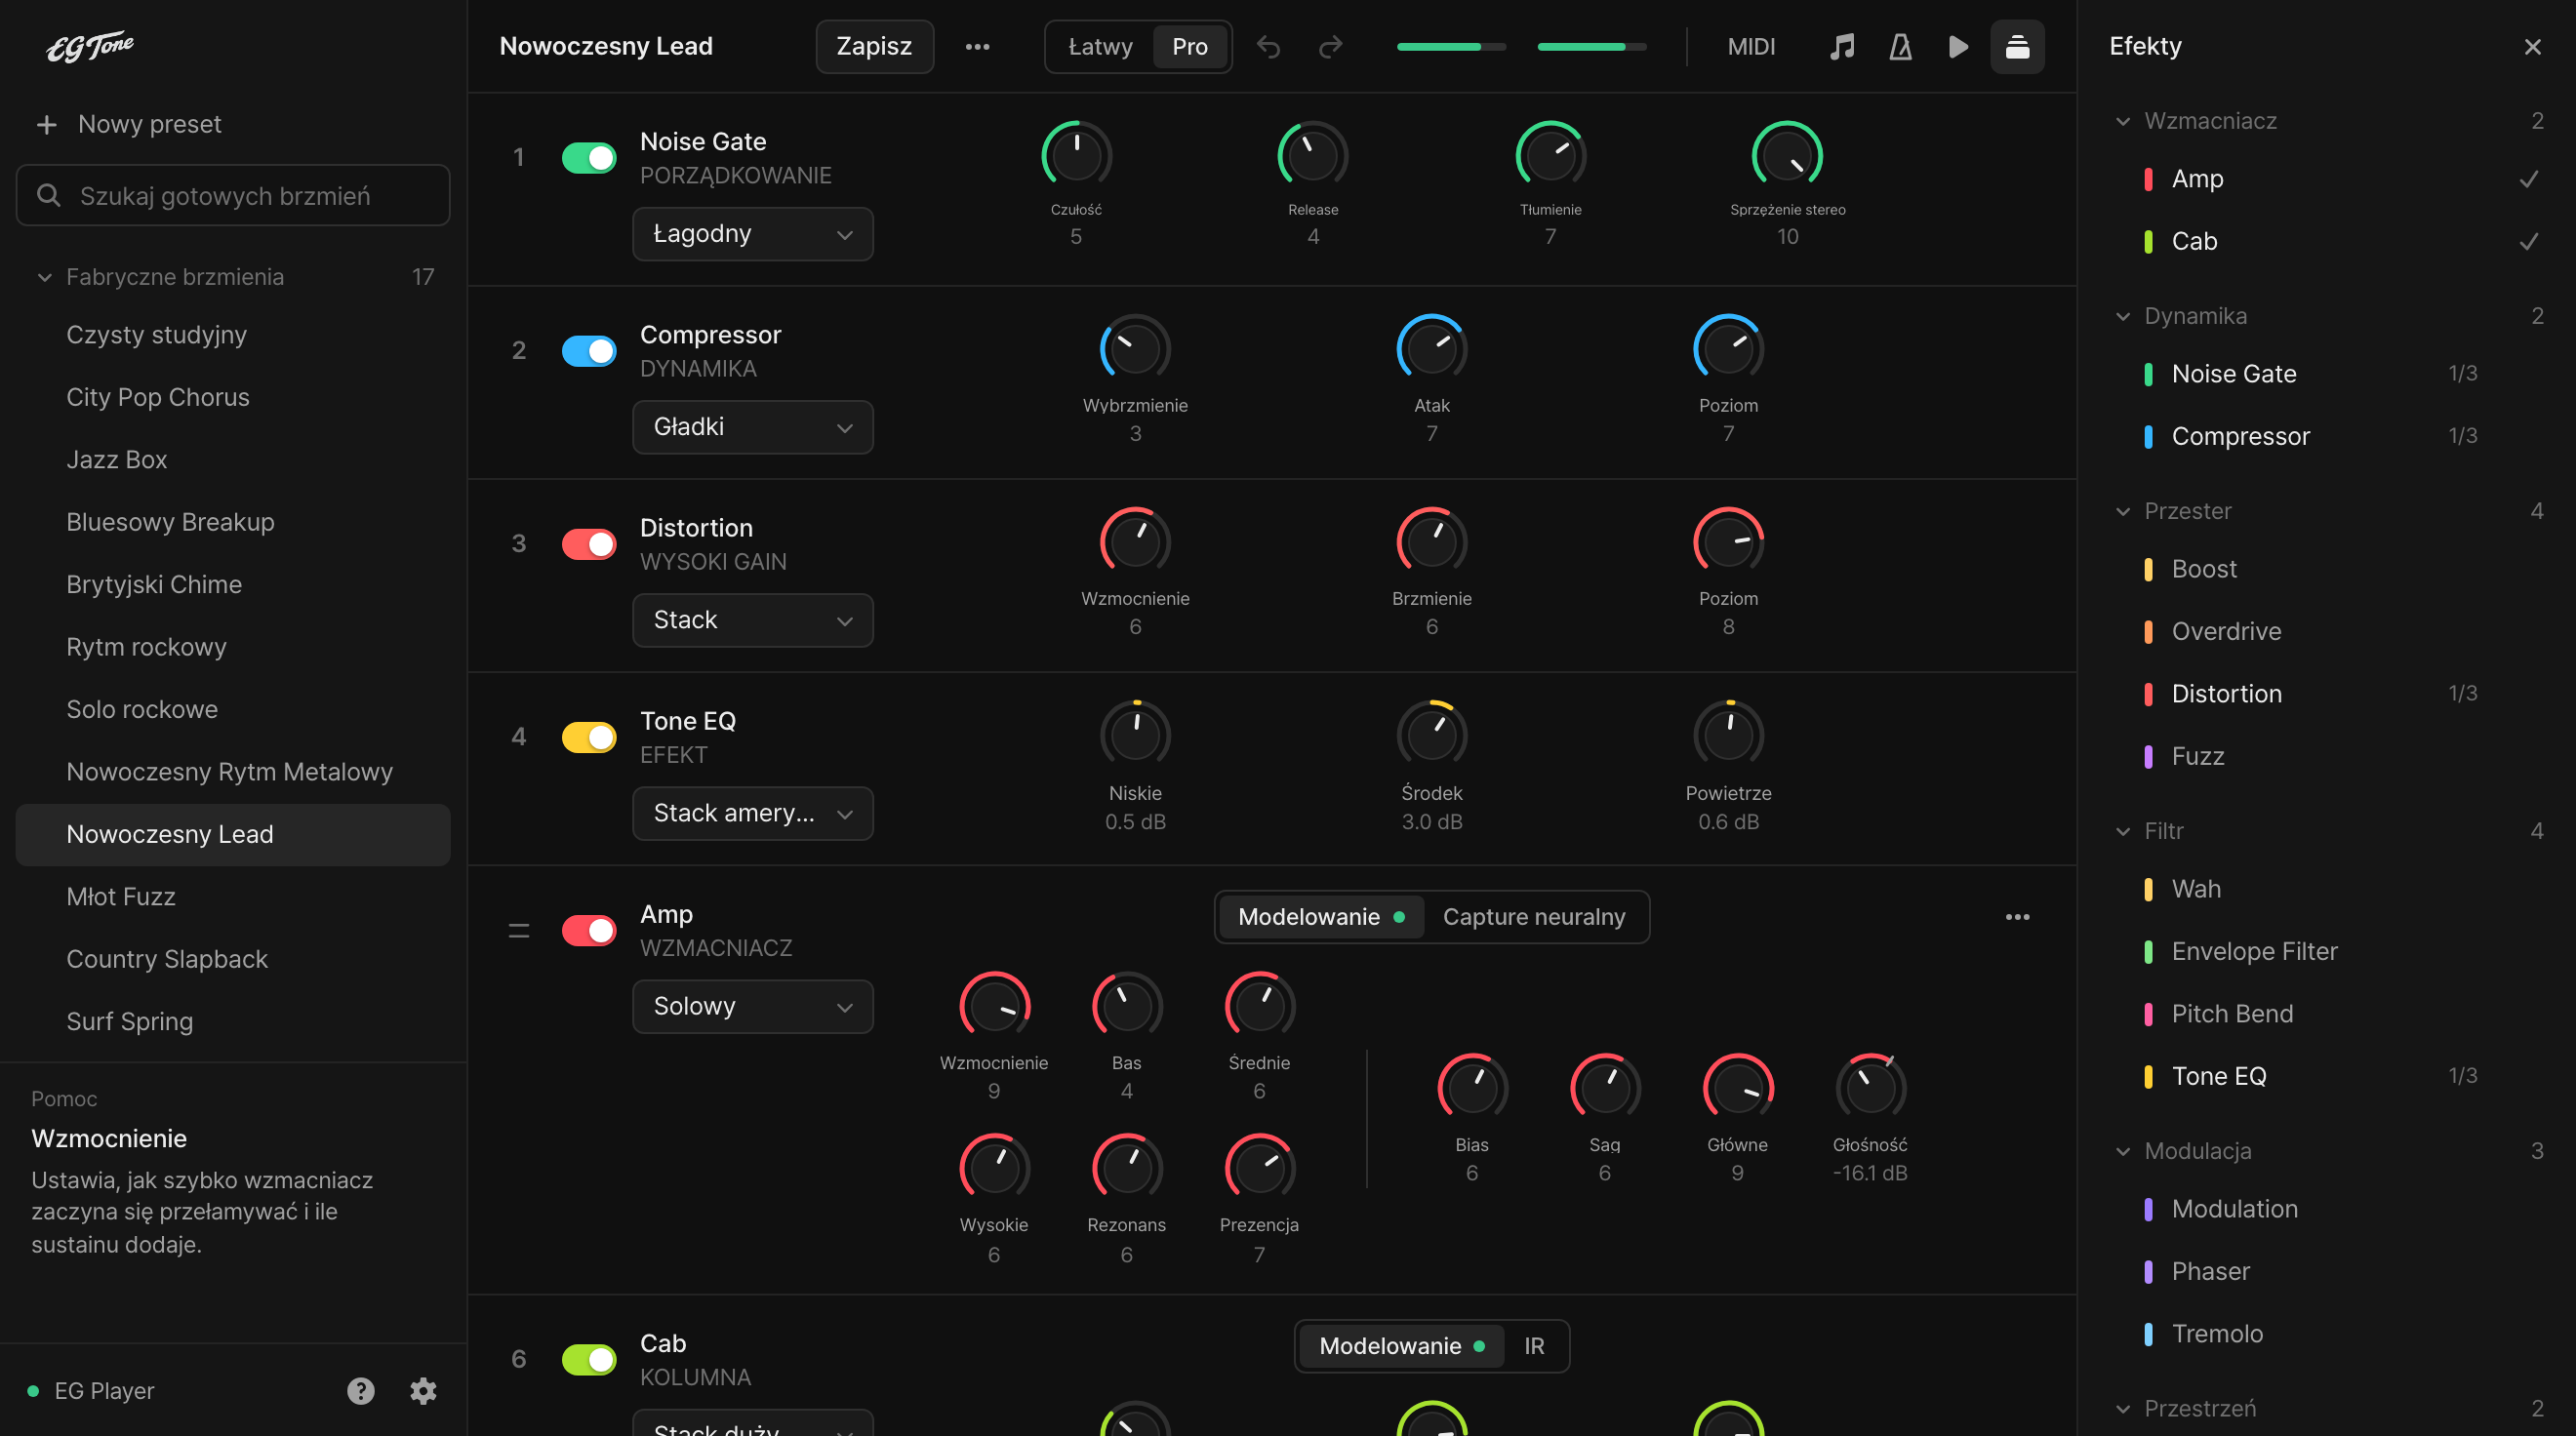
Task: Select the Capture neuralny tab
Action: 1533,917
